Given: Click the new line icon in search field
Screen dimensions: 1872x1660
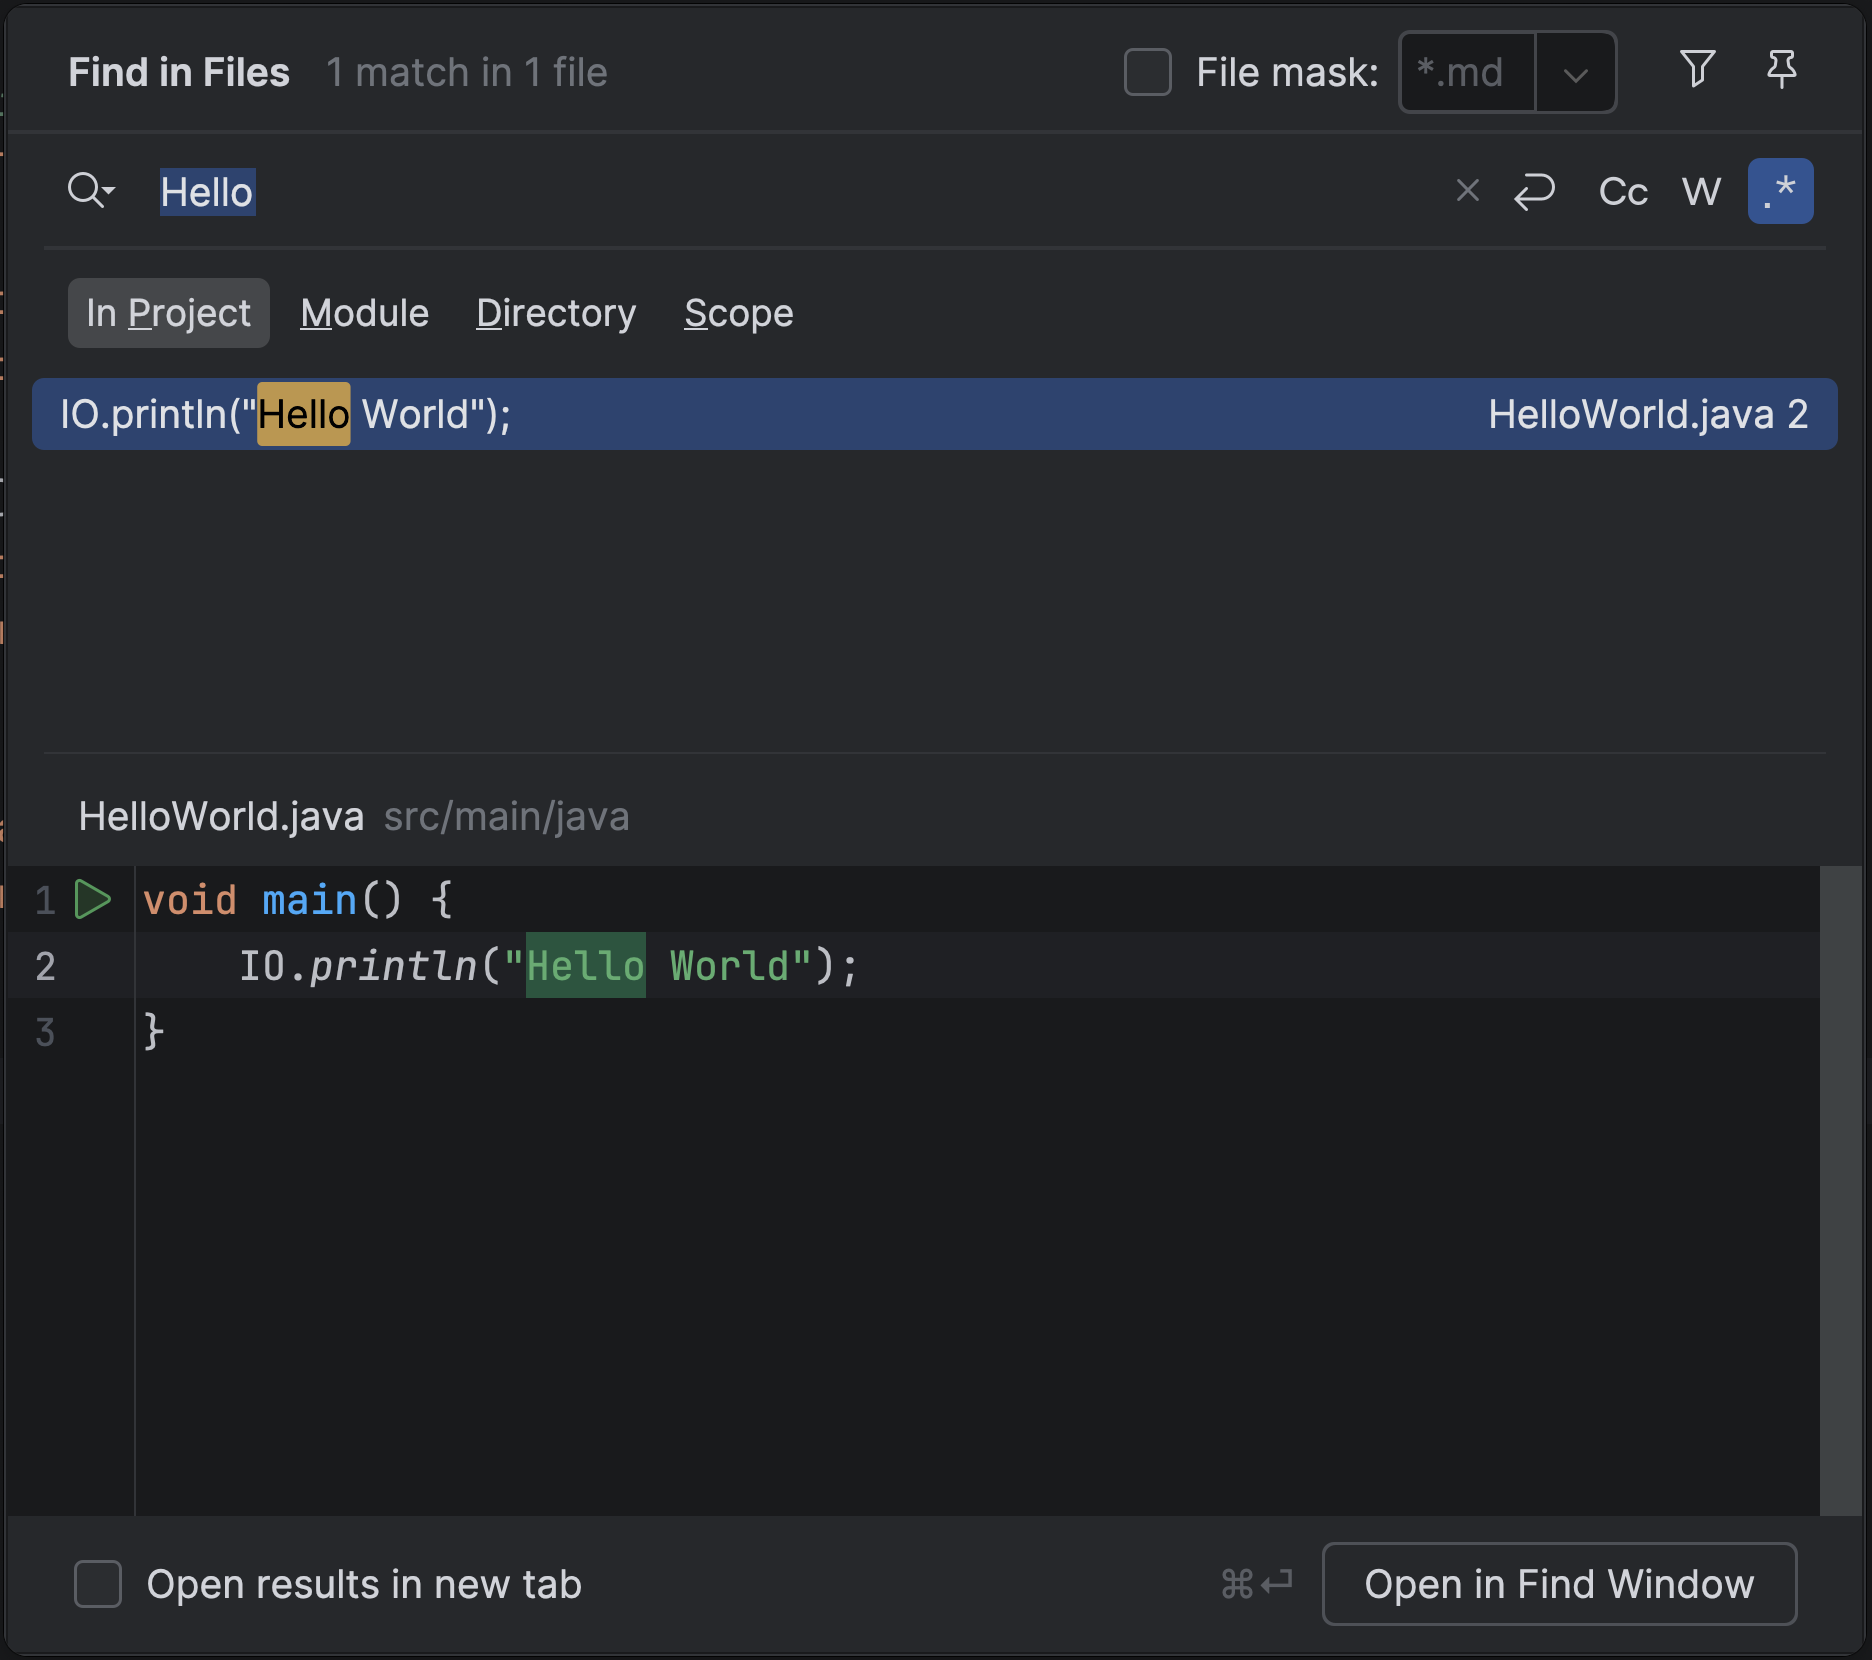Looking at the screenshot, I should coord(1534,191).
